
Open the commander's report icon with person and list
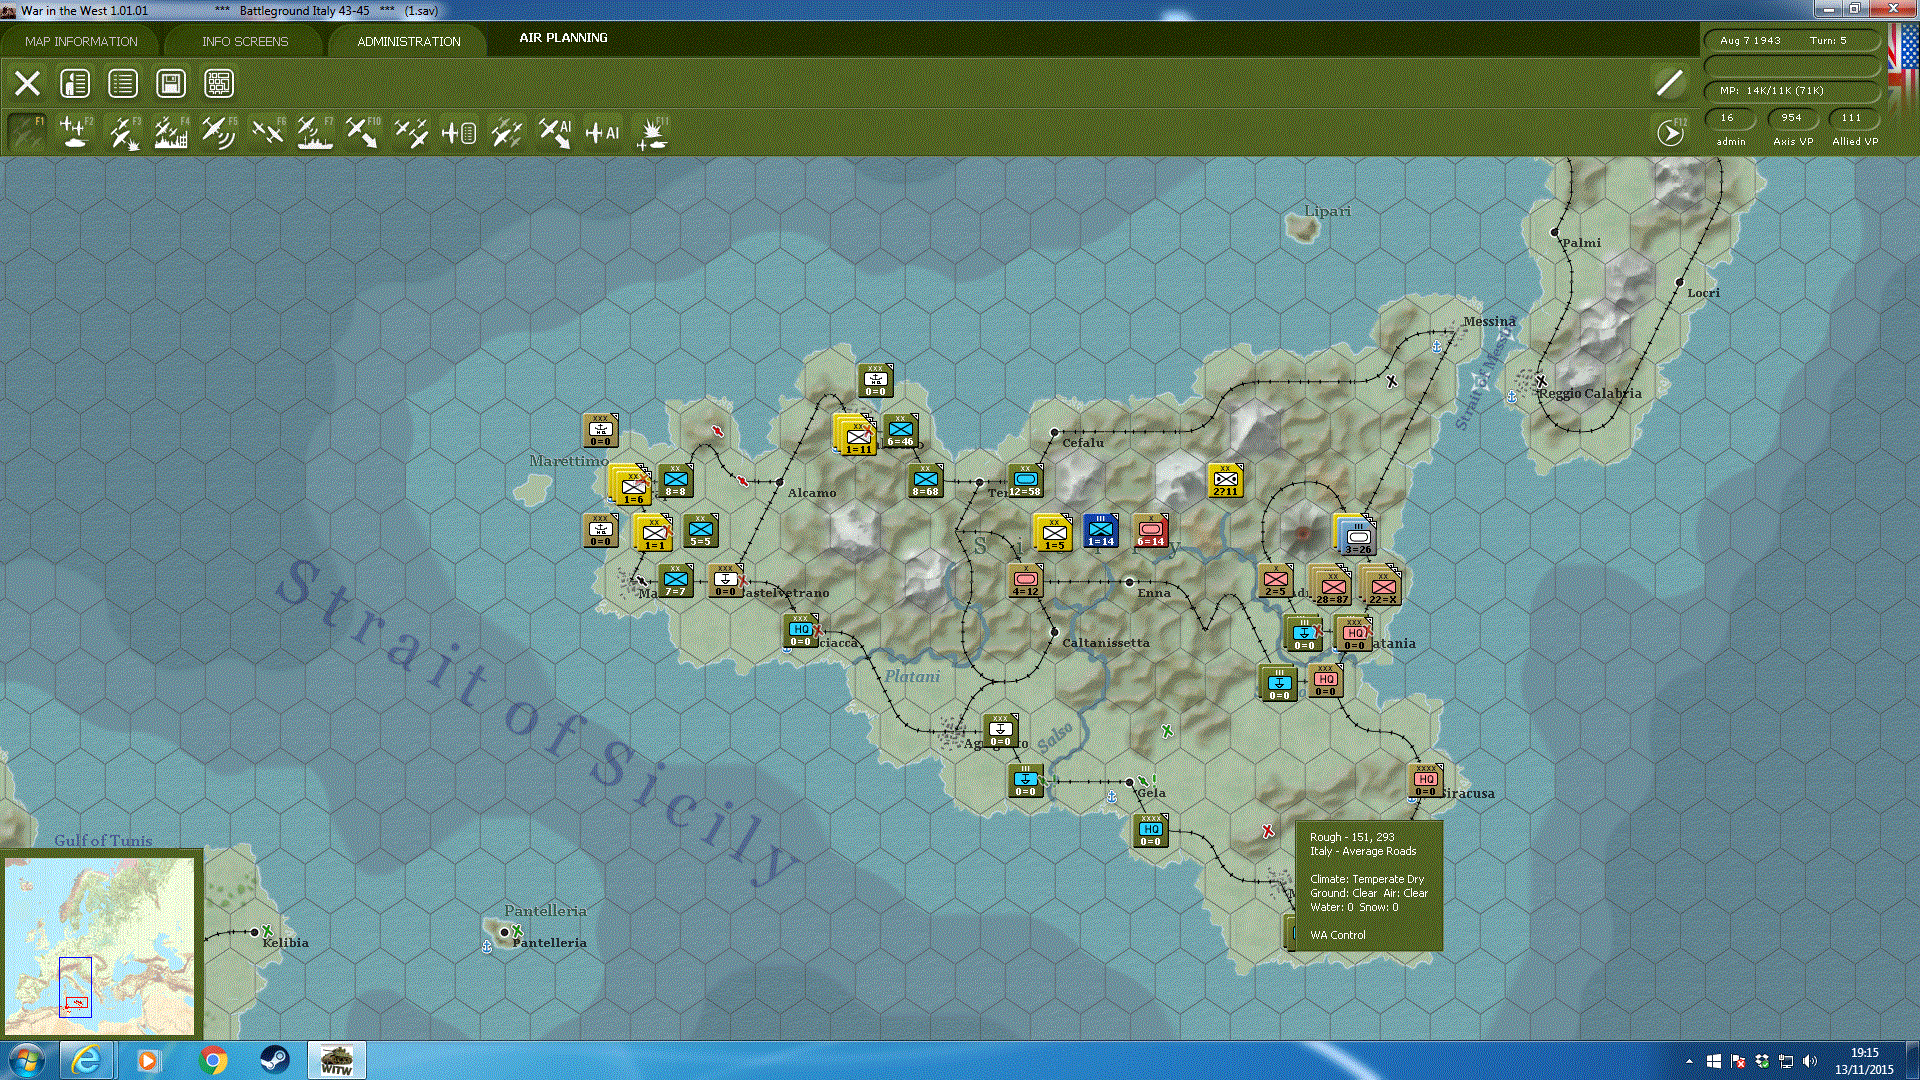point(75,83)
